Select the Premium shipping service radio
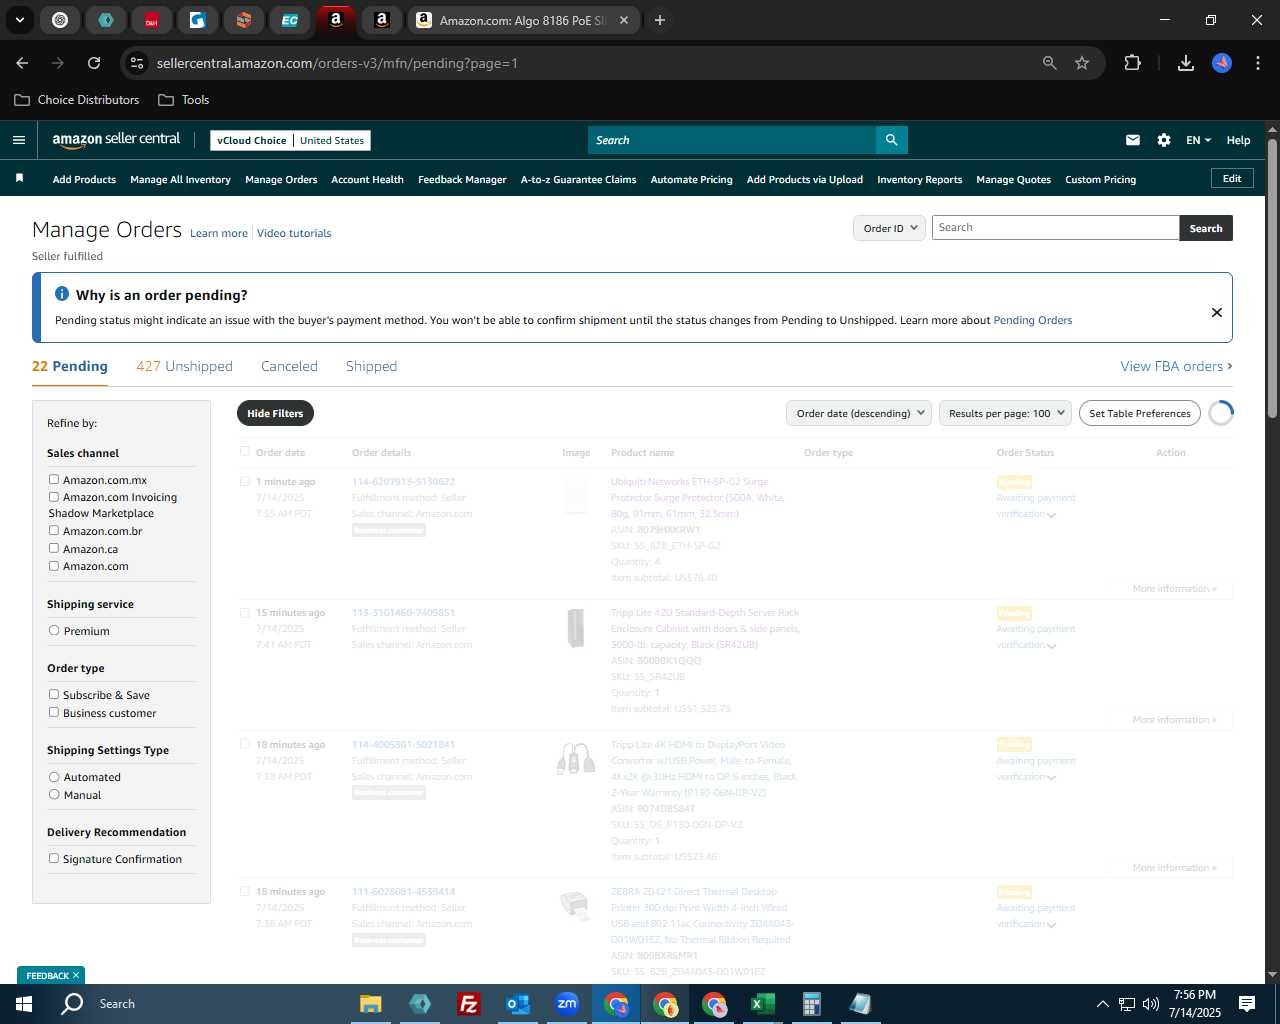The width and height of the screenshot is (1280, 1024). 54,630
